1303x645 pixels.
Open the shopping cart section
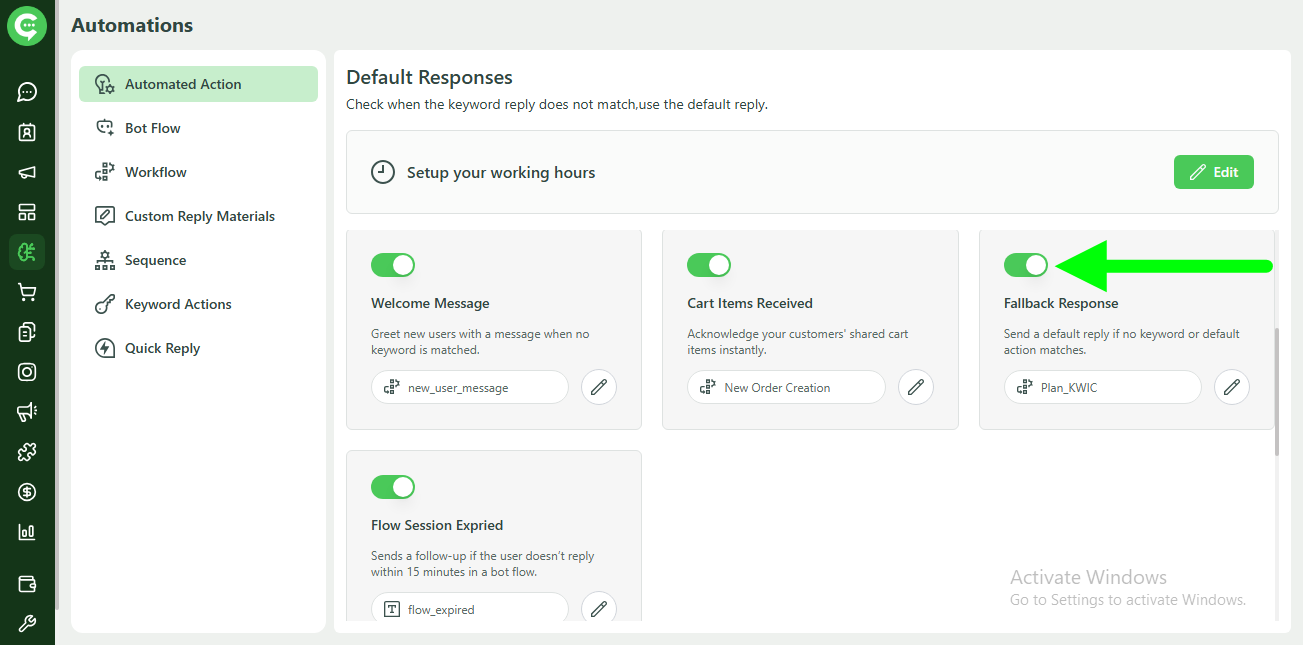coord(27,291)
